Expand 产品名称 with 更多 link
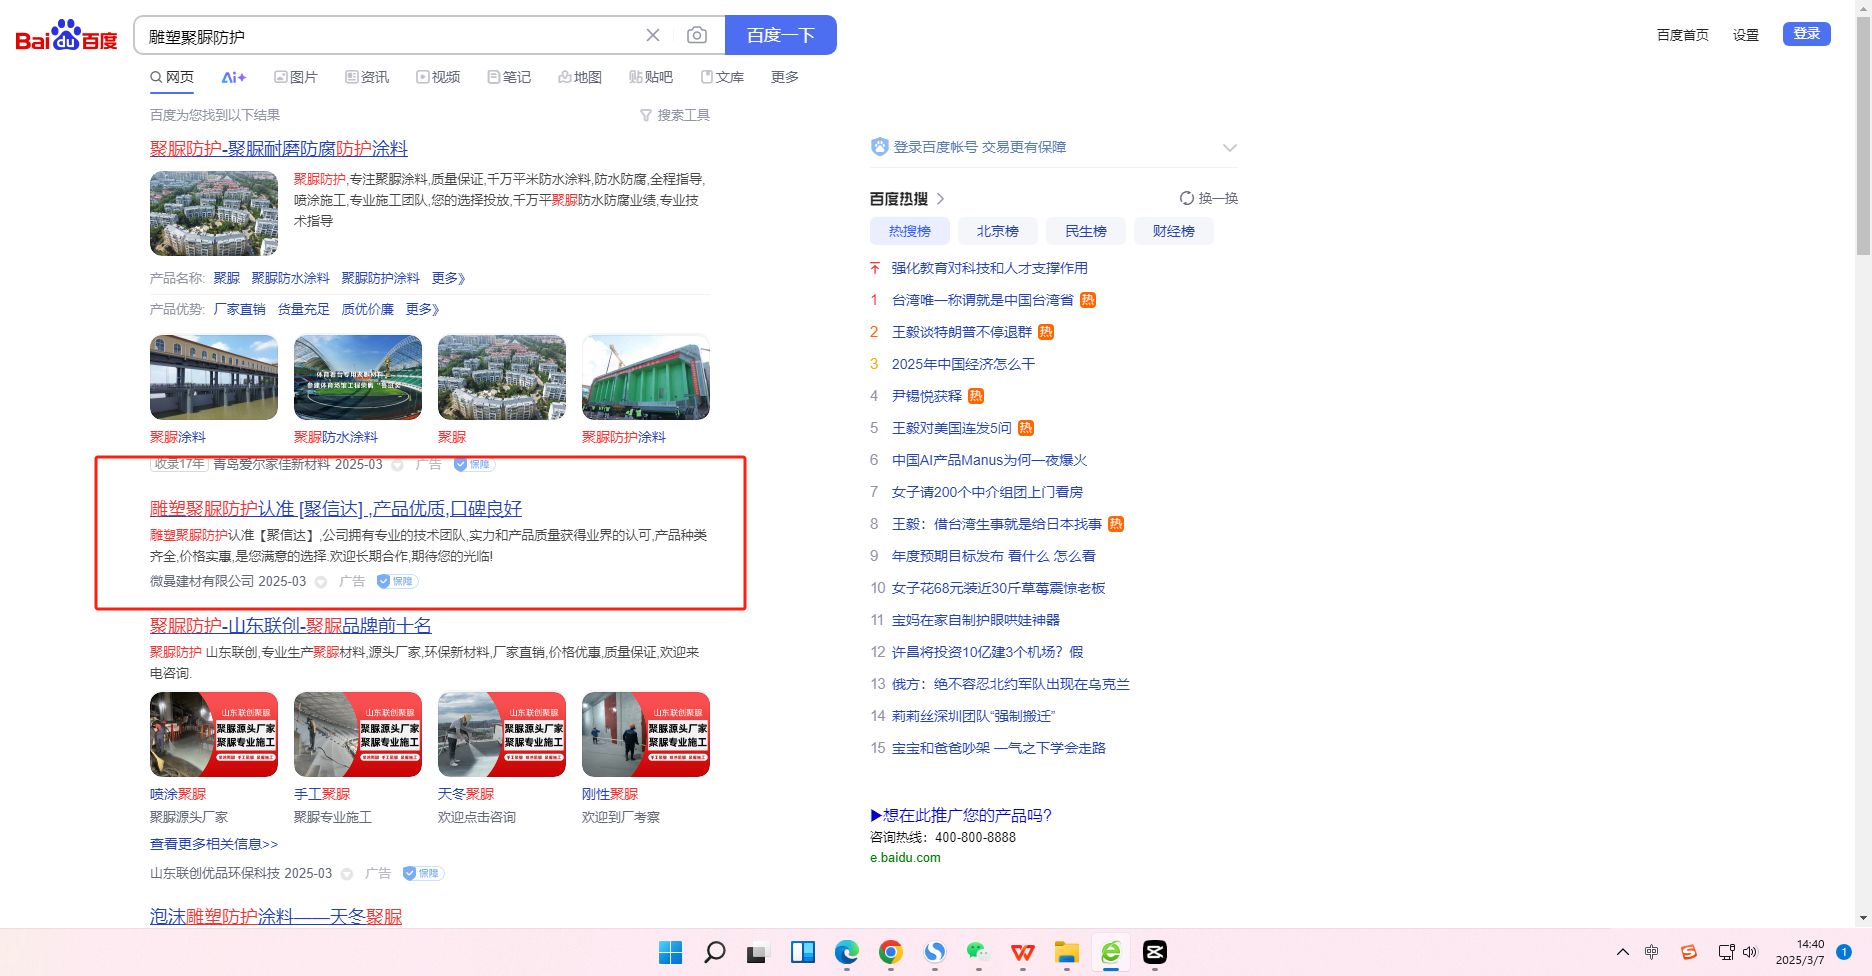This screenshot has height=976, width=1872. pos(449,278)
